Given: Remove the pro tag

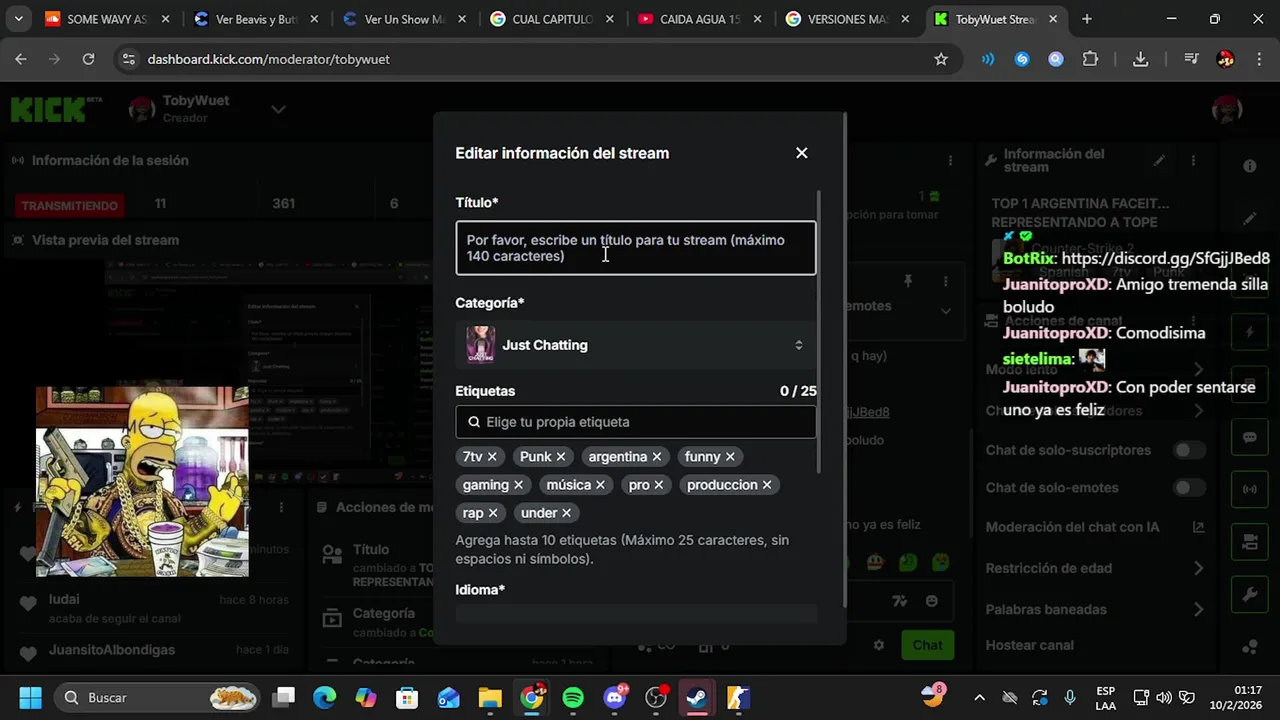Looking at the screenshot, I should click(x=659, y=485).
